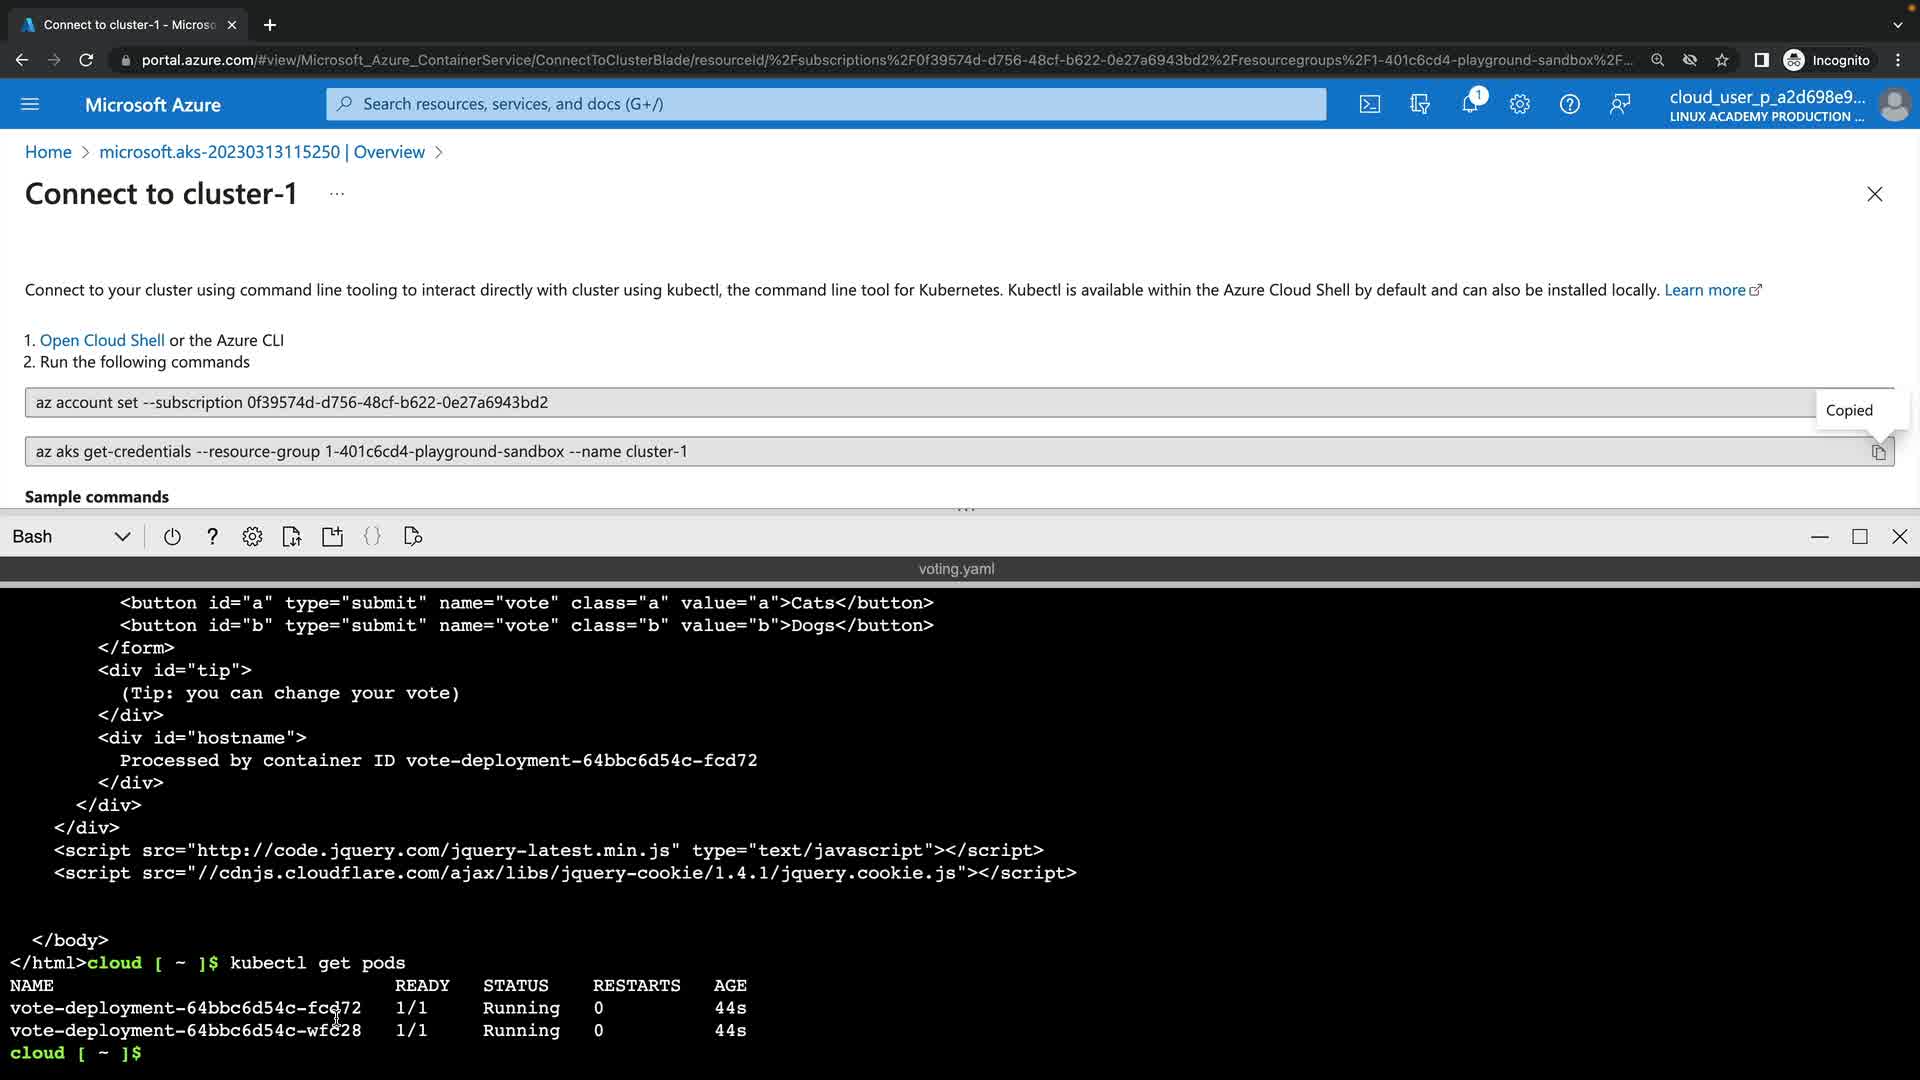Open the Directories and subscriptions filter icon
The width and height of the screenshot is (1920, 1080).
1420,104
